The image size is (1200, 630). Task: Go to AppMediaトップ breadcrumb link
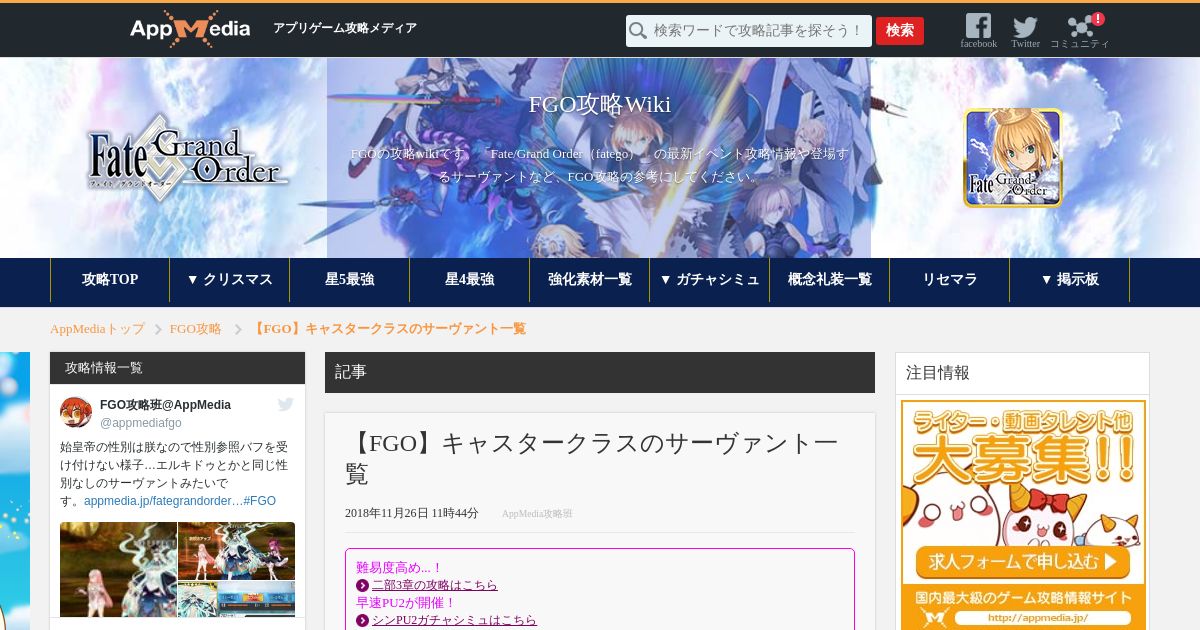coord(97,329)
